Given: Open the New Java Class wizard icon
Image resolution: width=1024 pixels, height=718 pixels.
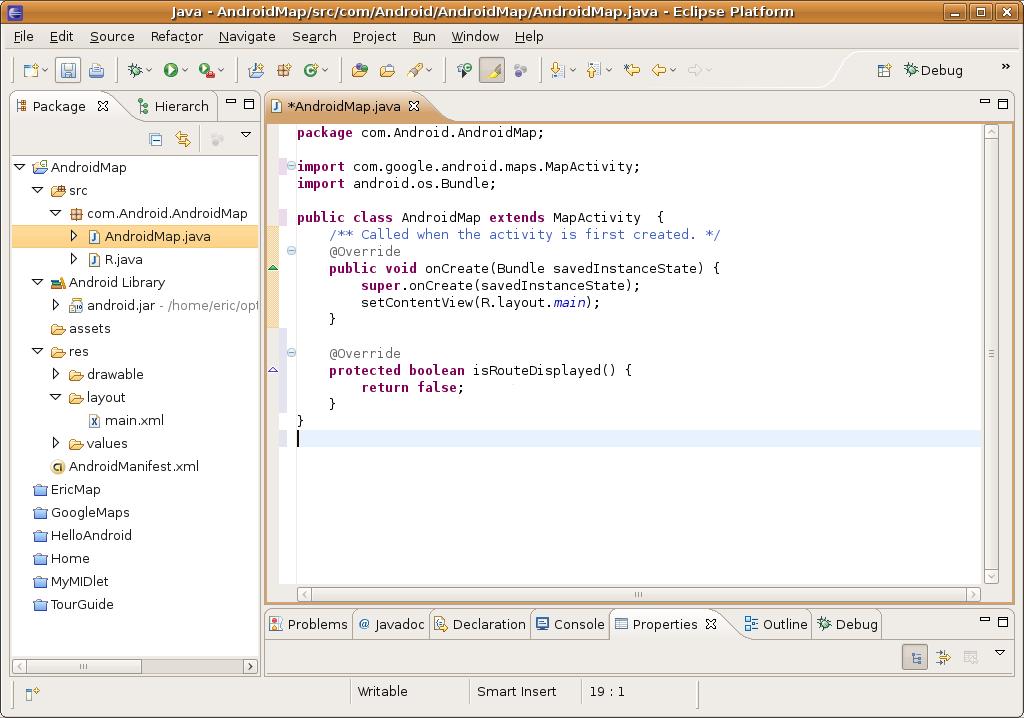Looking at the screenshot, I should point(312,70).
